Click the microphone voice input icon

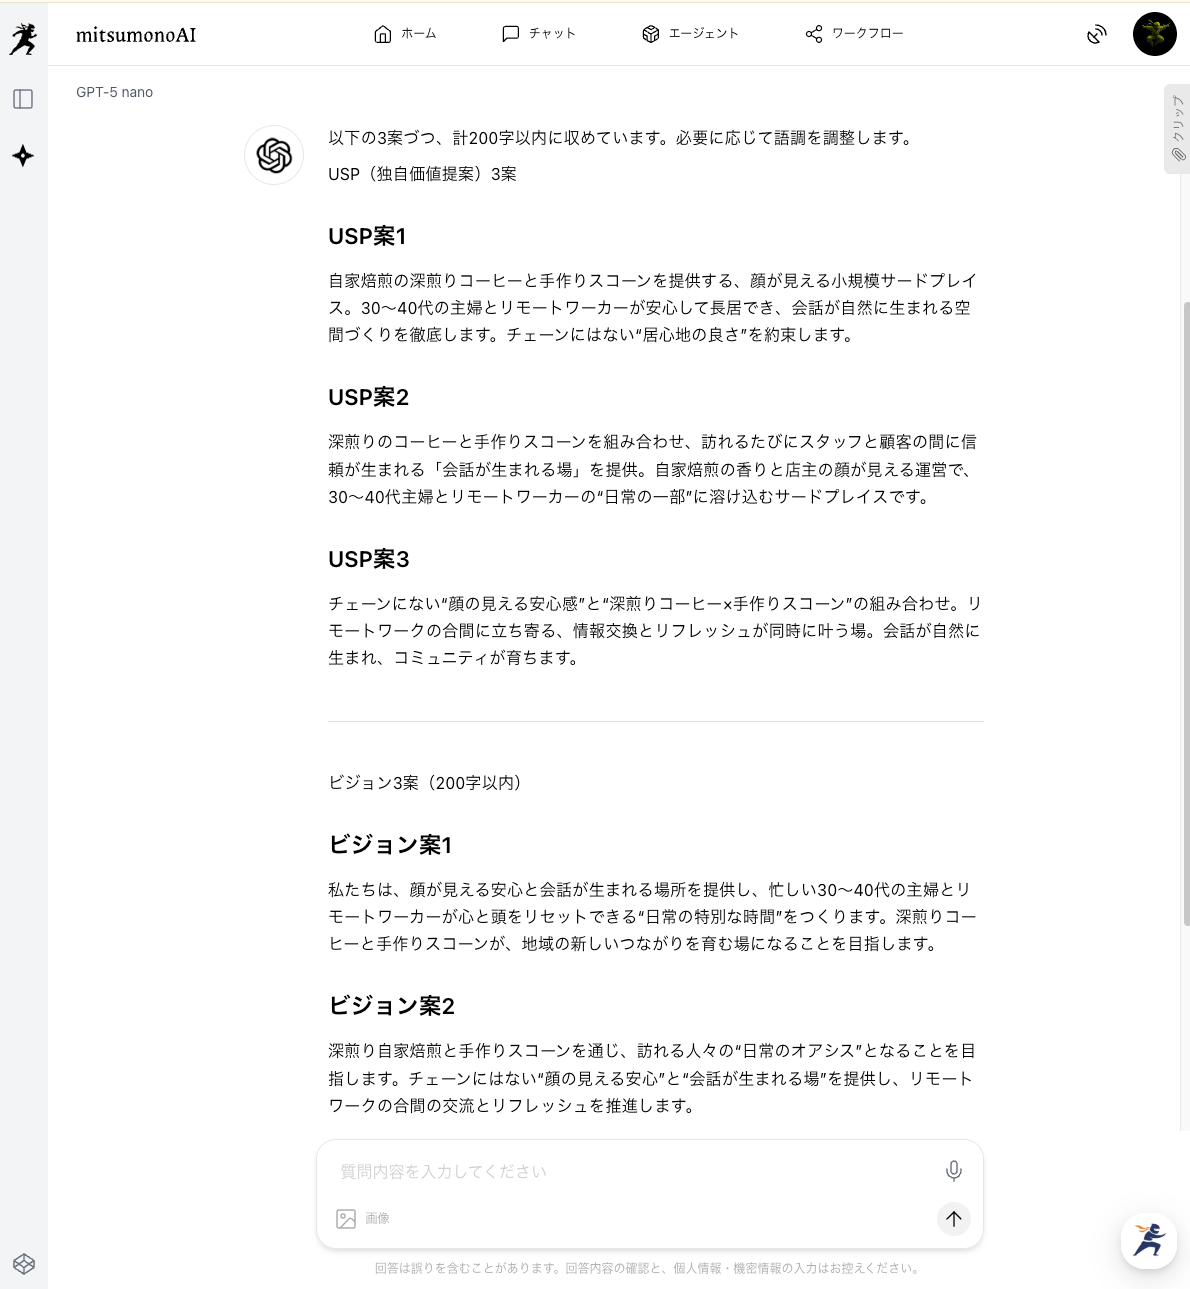(x=954, y=1171)
